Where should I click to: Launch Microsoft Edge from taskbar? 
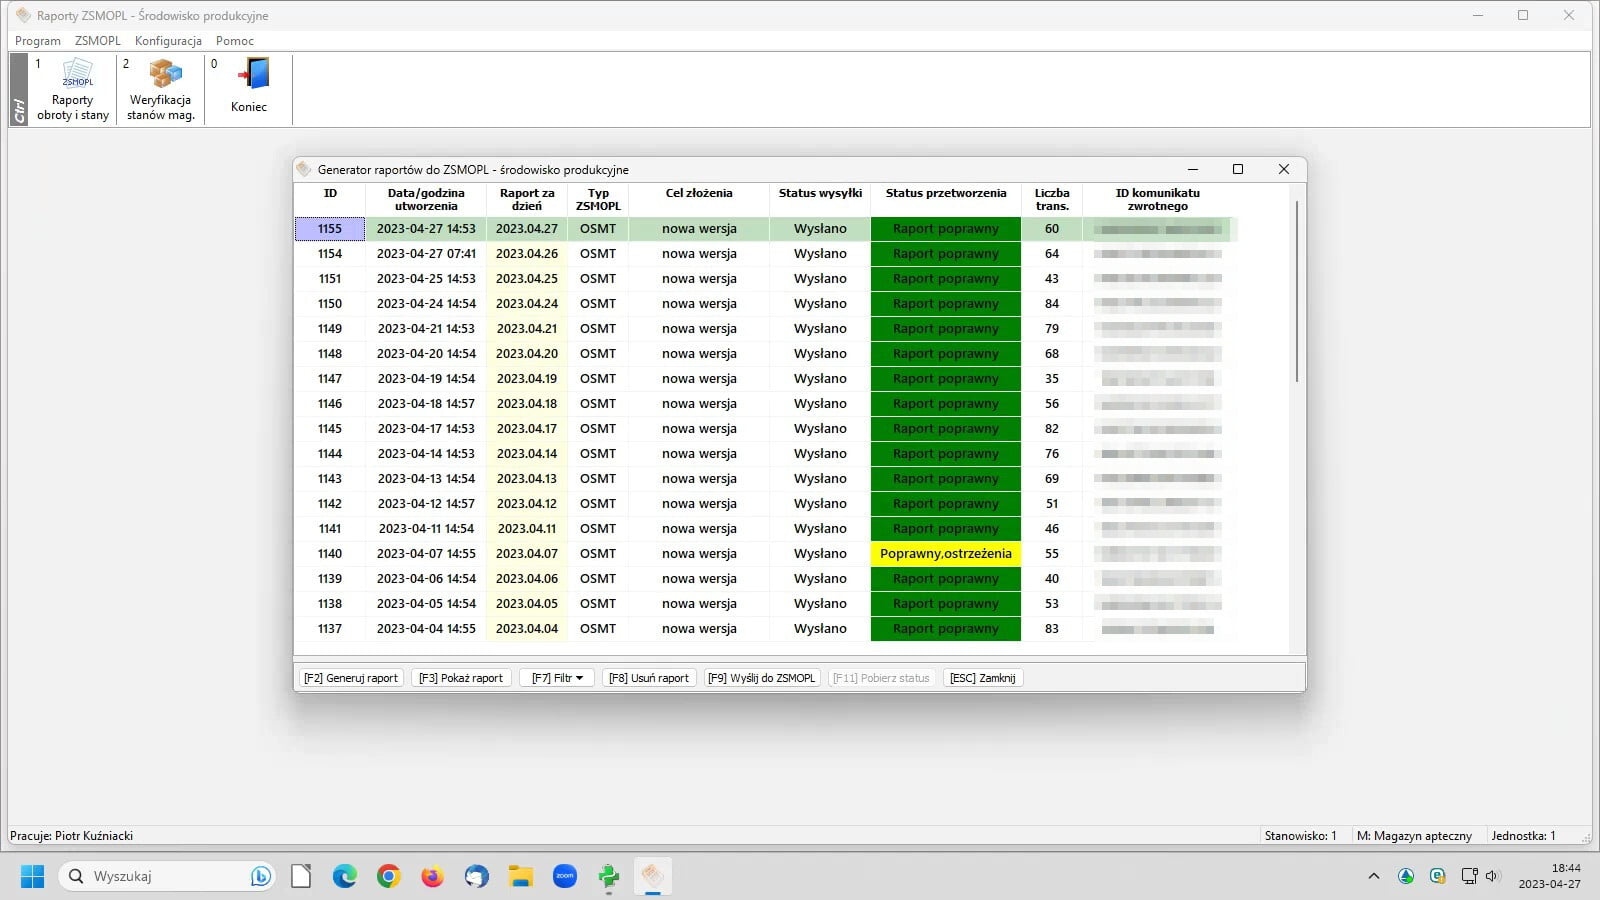tap(345, 877)
